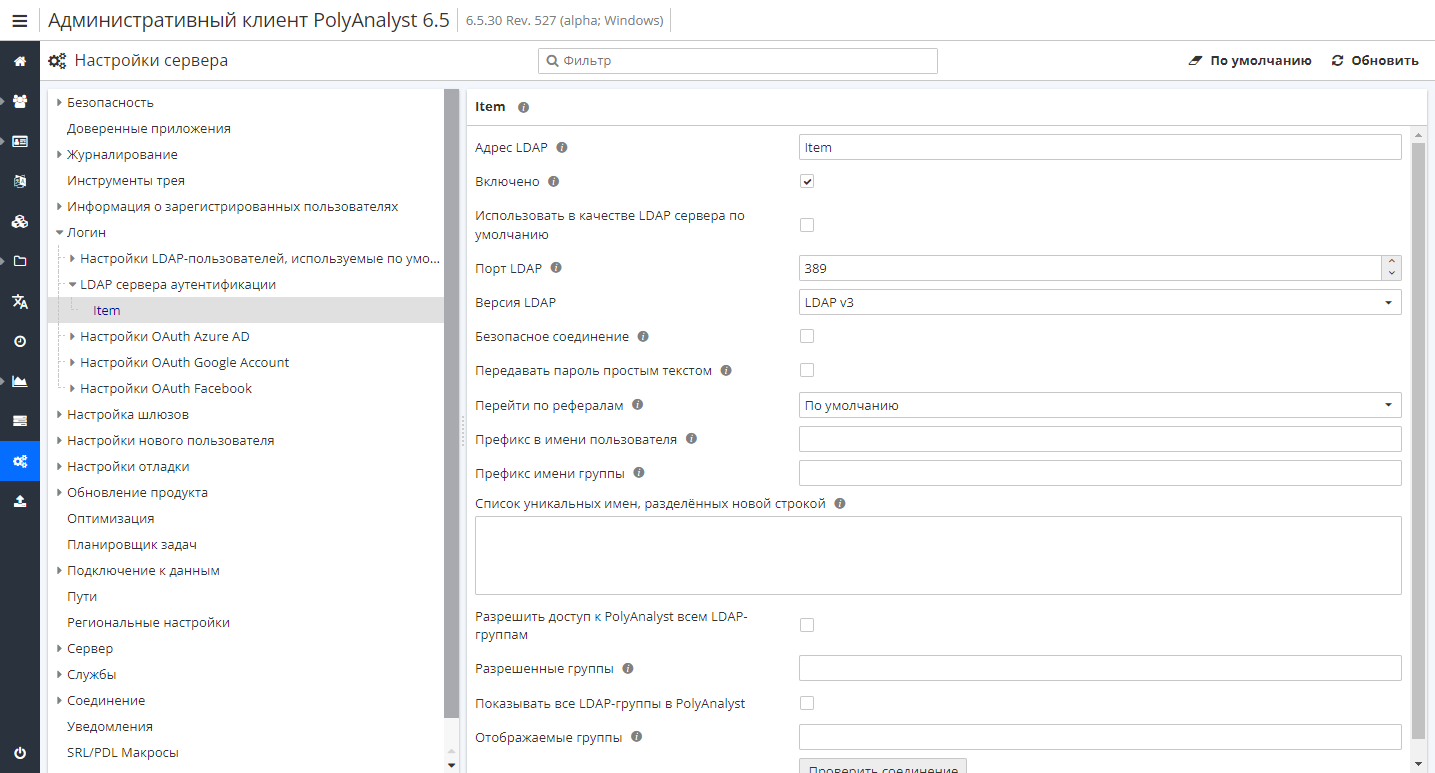Collapse the Логин tree node

click(60, 233)
